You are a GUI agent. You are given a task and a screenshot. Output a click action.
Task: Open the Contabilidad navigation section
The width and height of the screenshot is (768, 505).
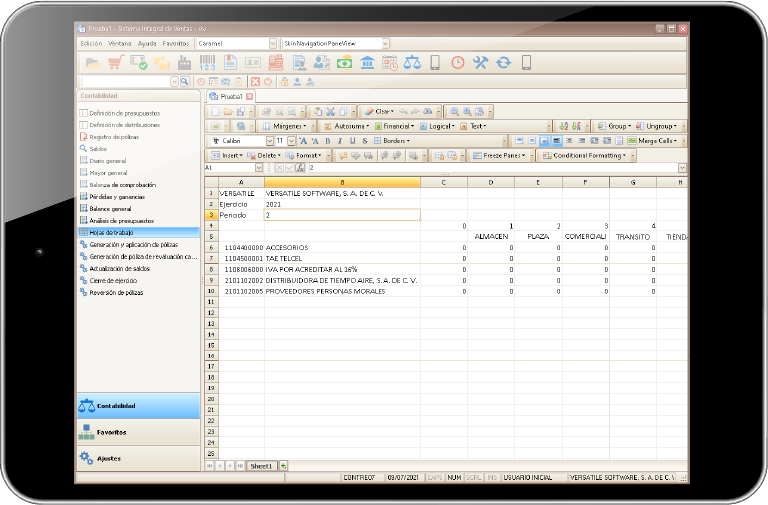click(139, 406)
